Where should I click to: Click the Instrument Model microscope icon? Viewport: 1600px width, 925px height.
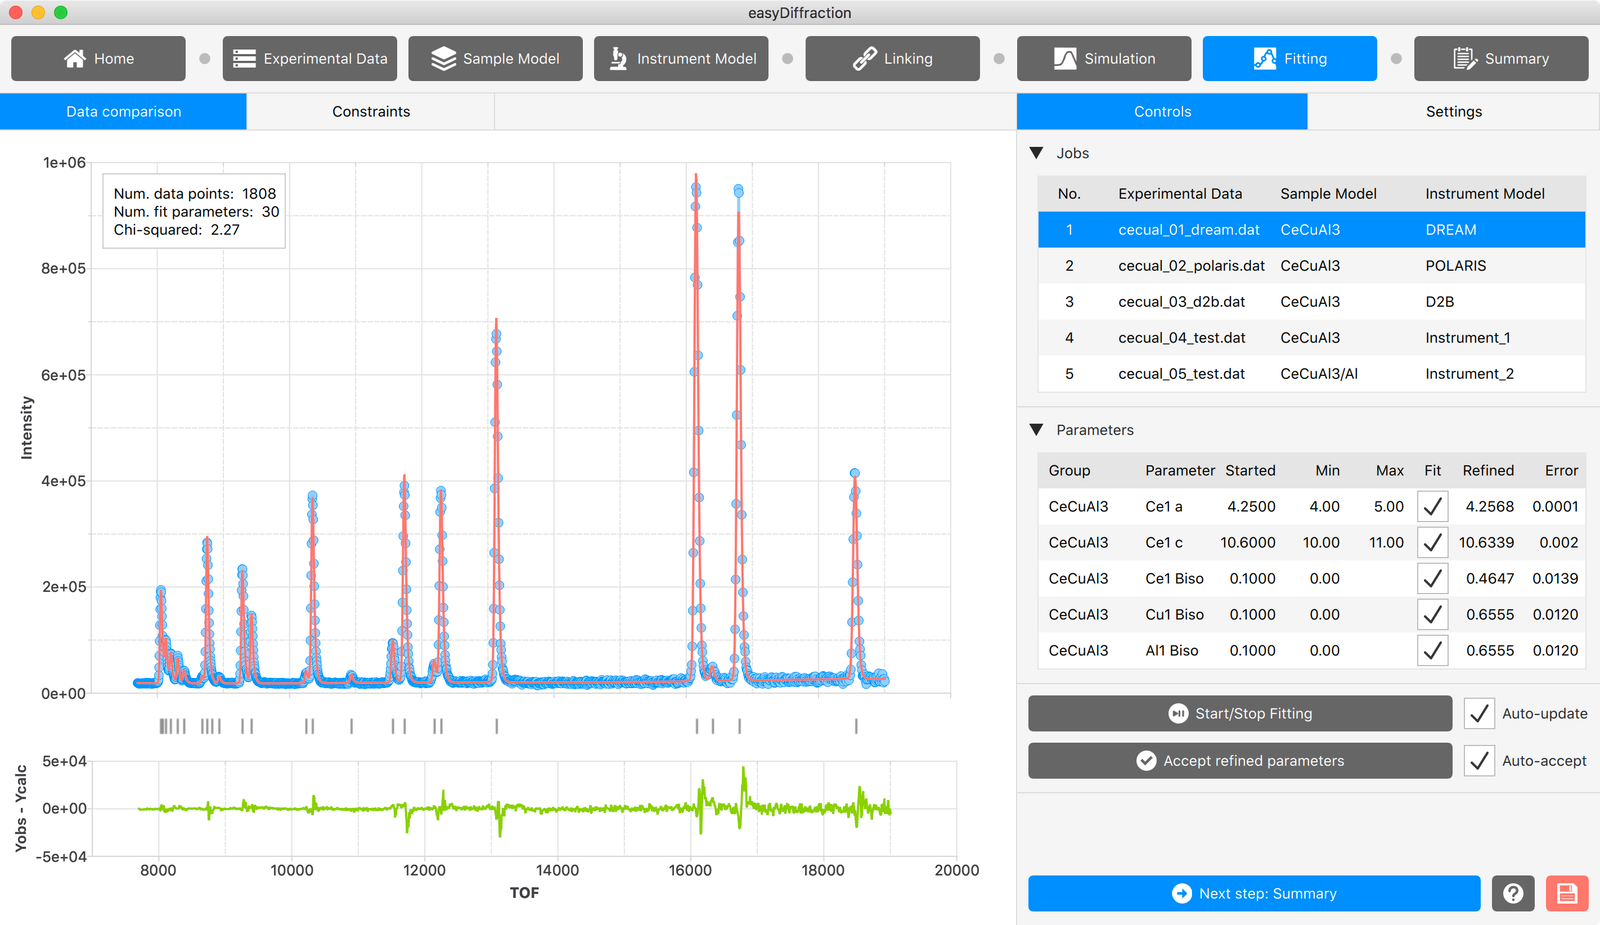click(619, 59)
